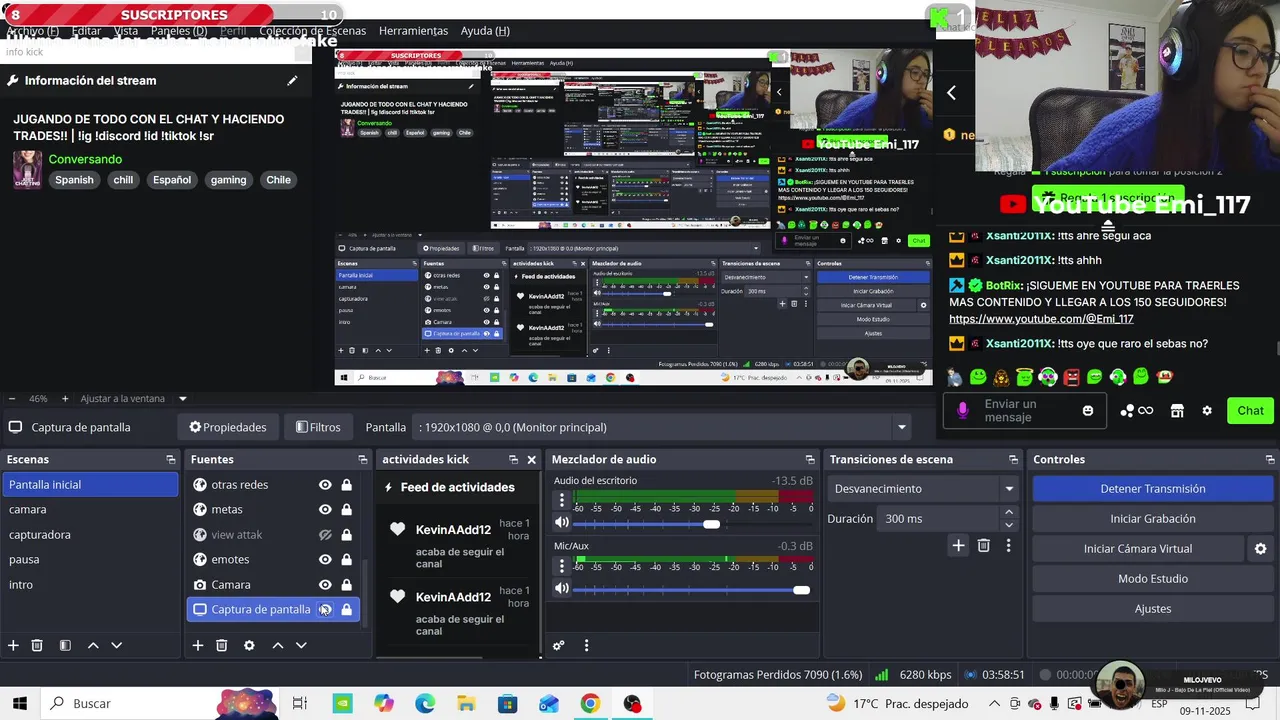Open the Herramientas menu
This screenshot has height=720, width=1280.
point(413,31)
